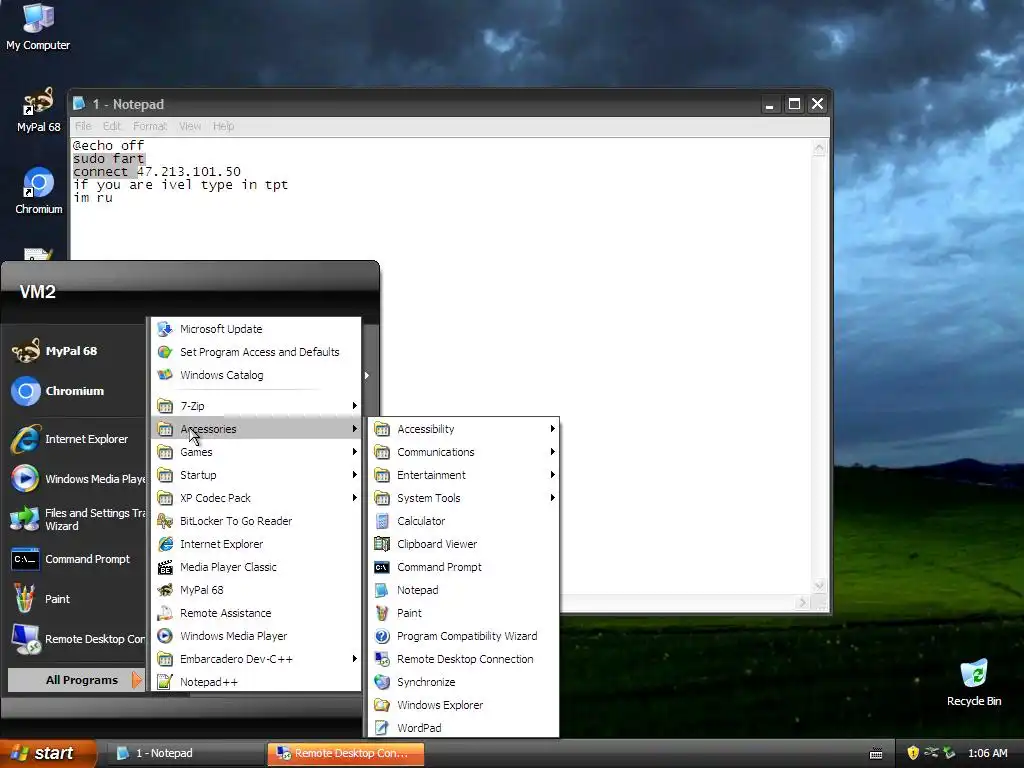Expand the Entertainment submenu
This screenshot has height=768, width=1024.
pyautogui.click(x=464, y=475)
